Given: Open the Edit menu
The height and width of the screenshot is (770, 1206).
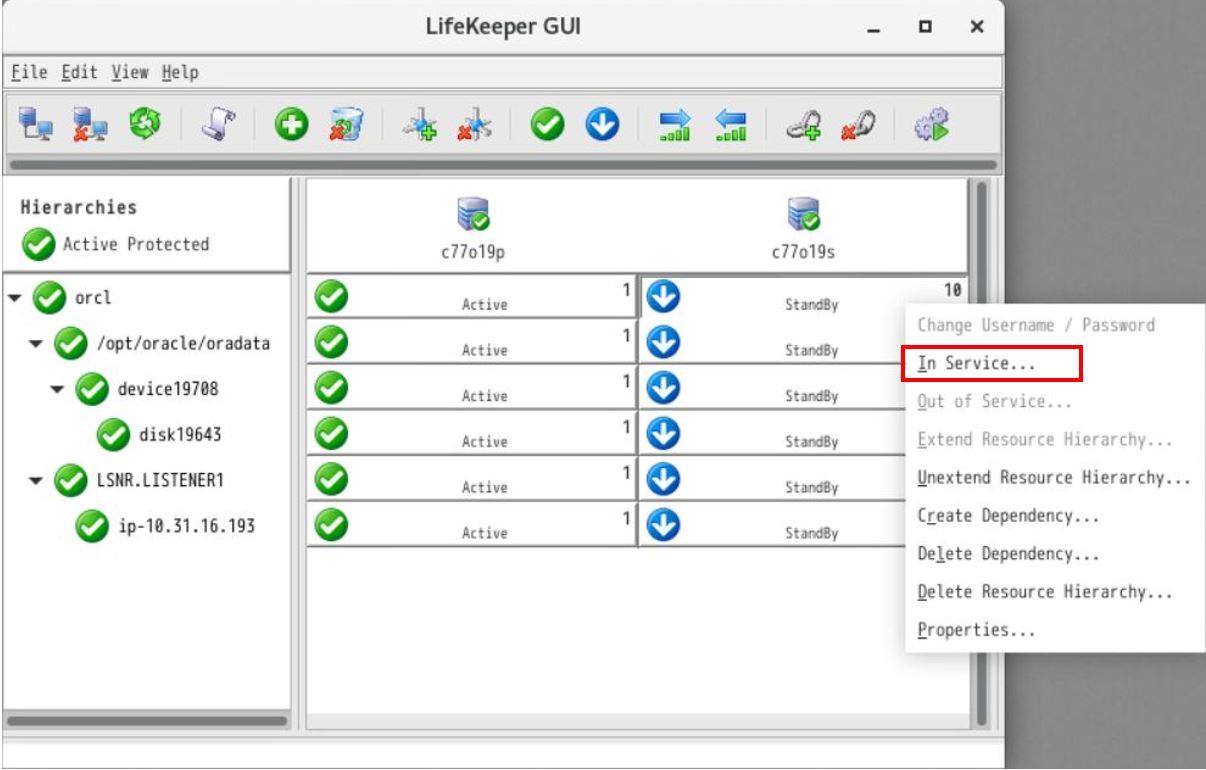Looking at the screenshot, I should [x=79, y=72].
